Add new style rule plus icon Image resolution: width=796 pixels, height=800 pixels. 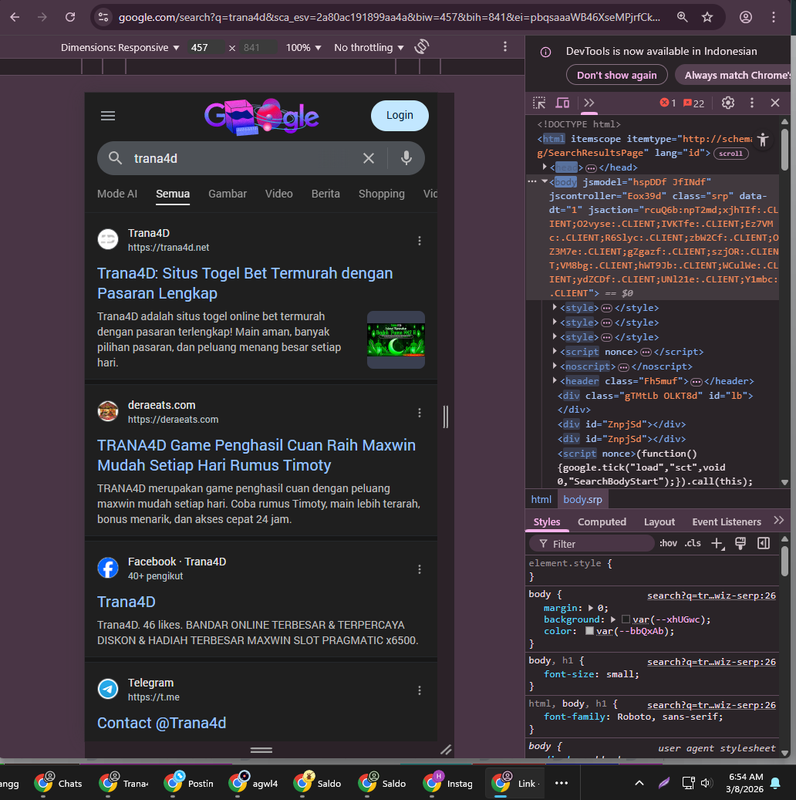717,544
